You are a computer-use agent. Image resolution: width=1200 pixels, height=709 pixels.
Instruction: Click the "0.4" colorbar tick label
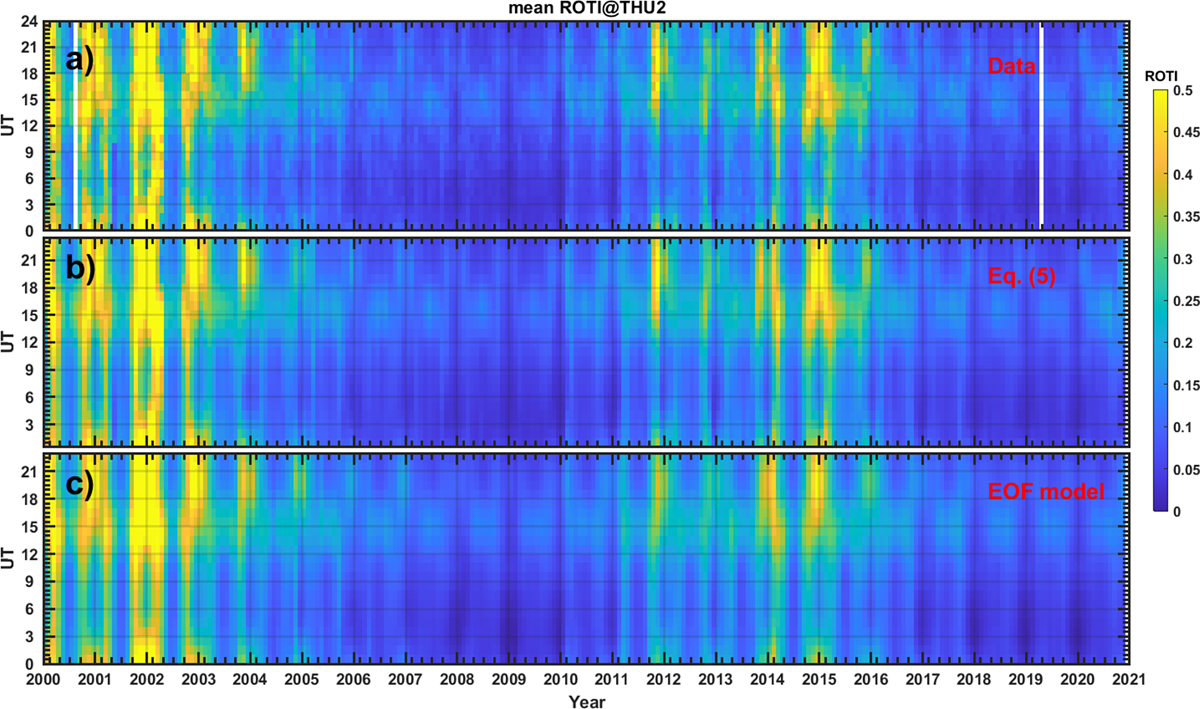(x=1180, y=175)
